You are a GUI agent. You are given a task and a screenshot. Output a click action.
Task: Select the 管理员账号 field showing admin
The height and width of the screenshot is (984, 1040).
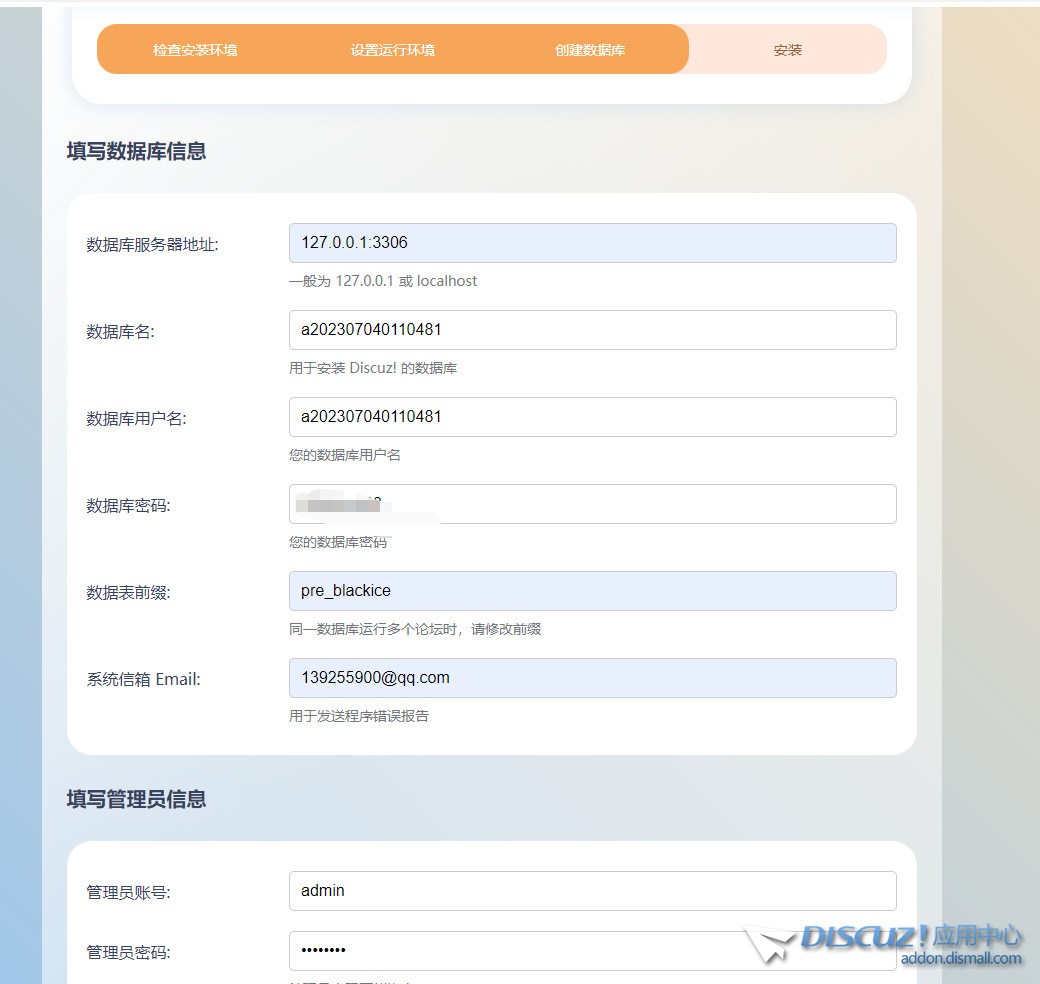coord(592,891)
